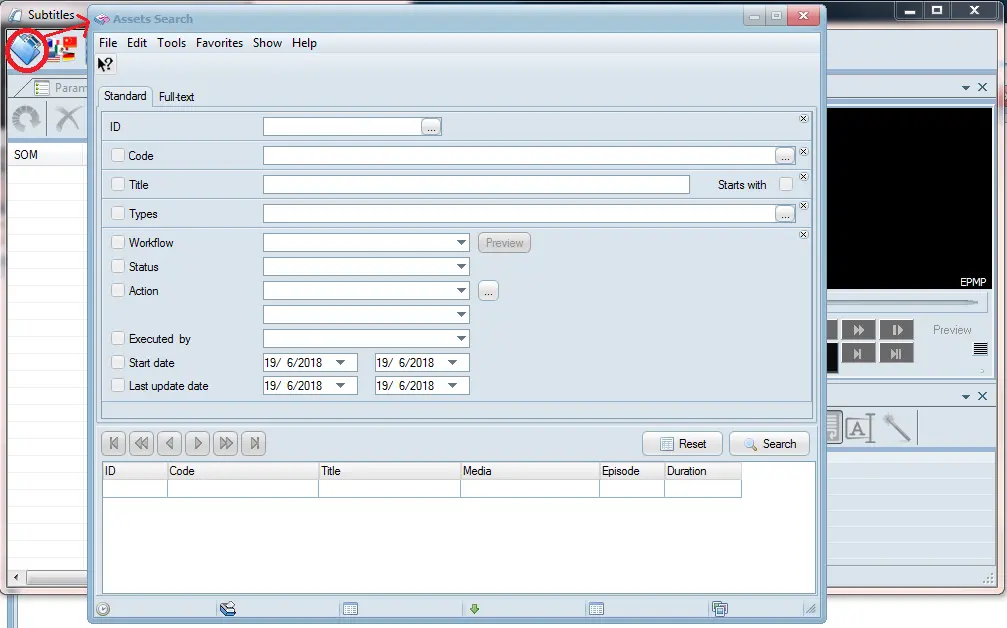Screen dimensions: 1007x628
Task: Click into the Title text field
Action: pyautogui.click(x=475, y=185)
